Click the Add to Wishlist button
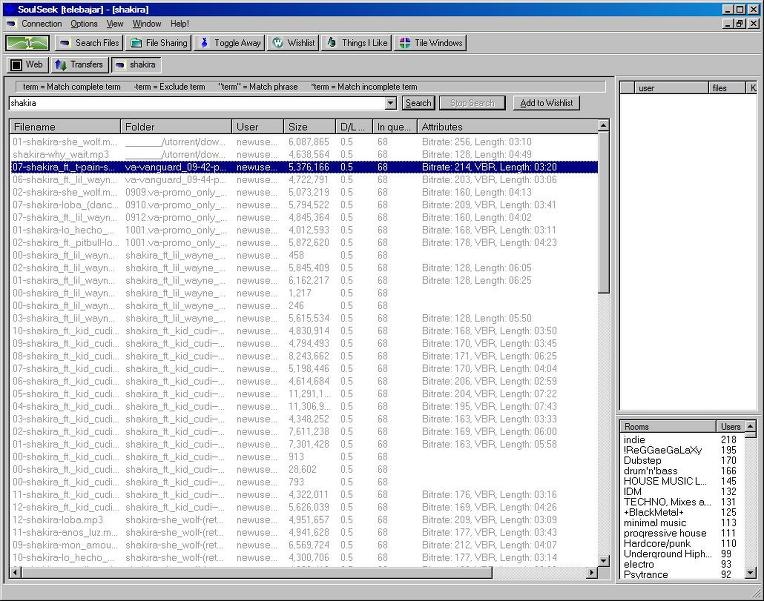 tap(546, 103)
